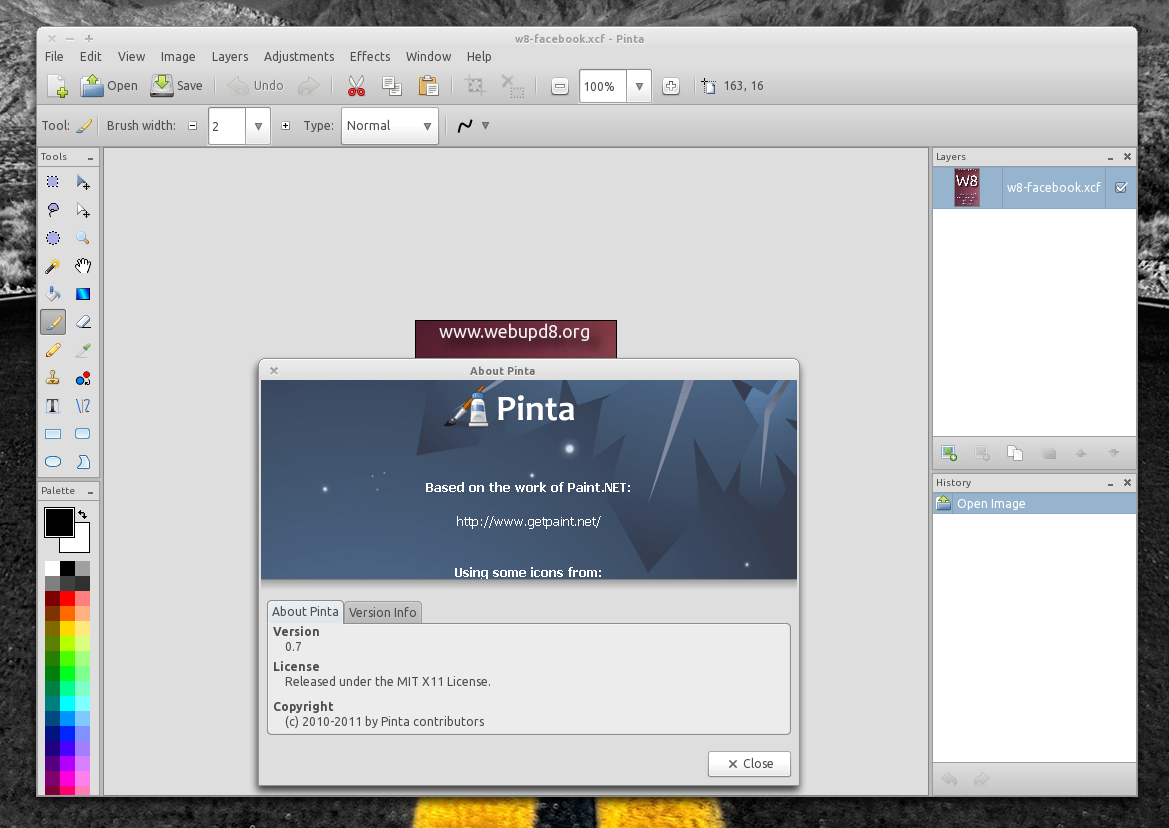Image resolution: width=1169 pixels, height=828 pixels.
Task: Click the Deselect toolbar icon
Action: click(512, 86)
